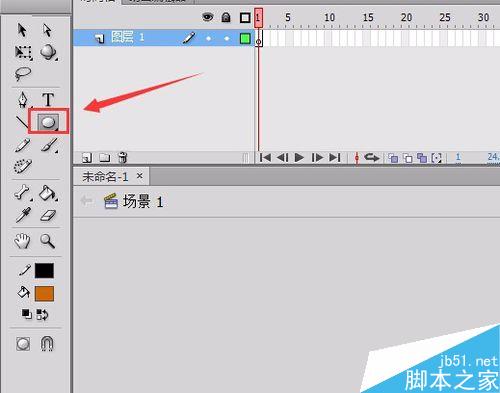
Task: Reset to black and white colors
Action: pos(27,314)
